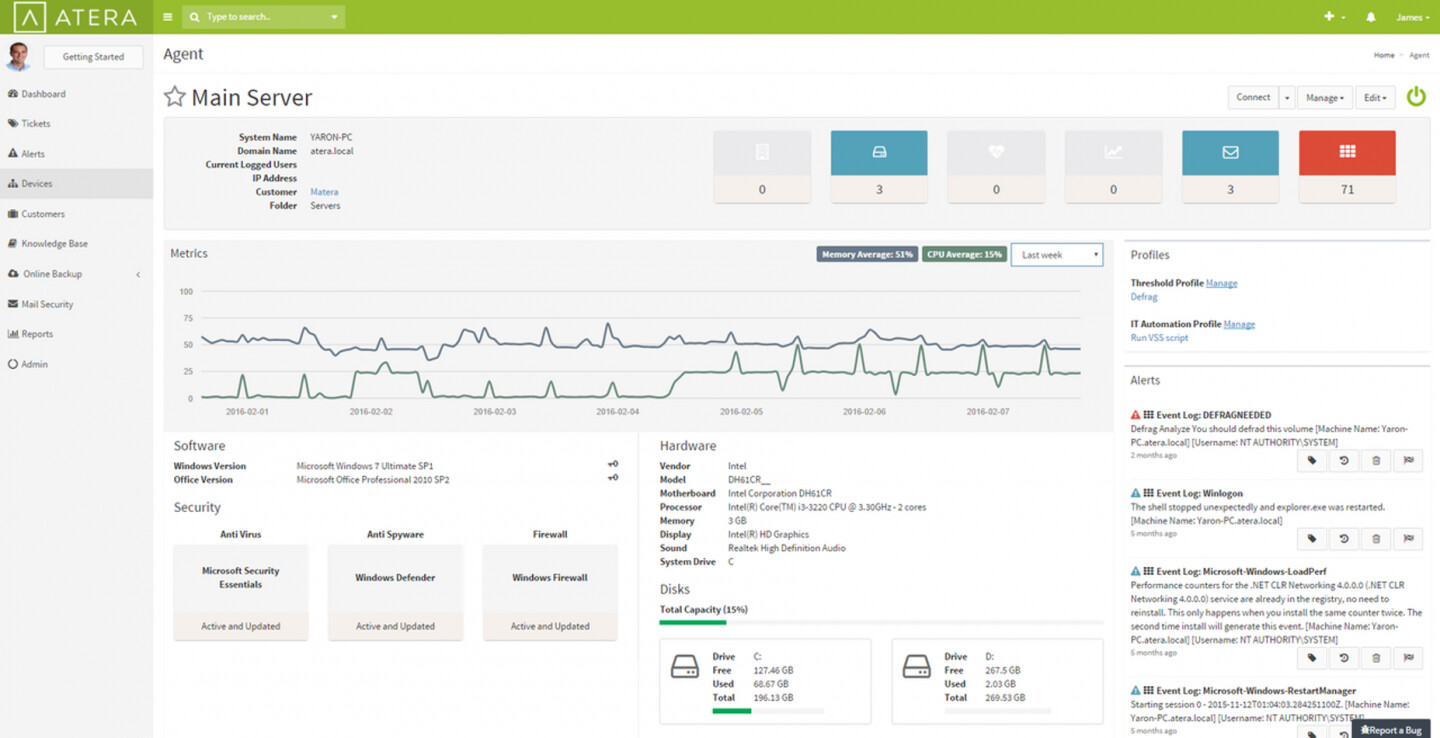Tag the DEFRAGNEEDED alert

1312,460
